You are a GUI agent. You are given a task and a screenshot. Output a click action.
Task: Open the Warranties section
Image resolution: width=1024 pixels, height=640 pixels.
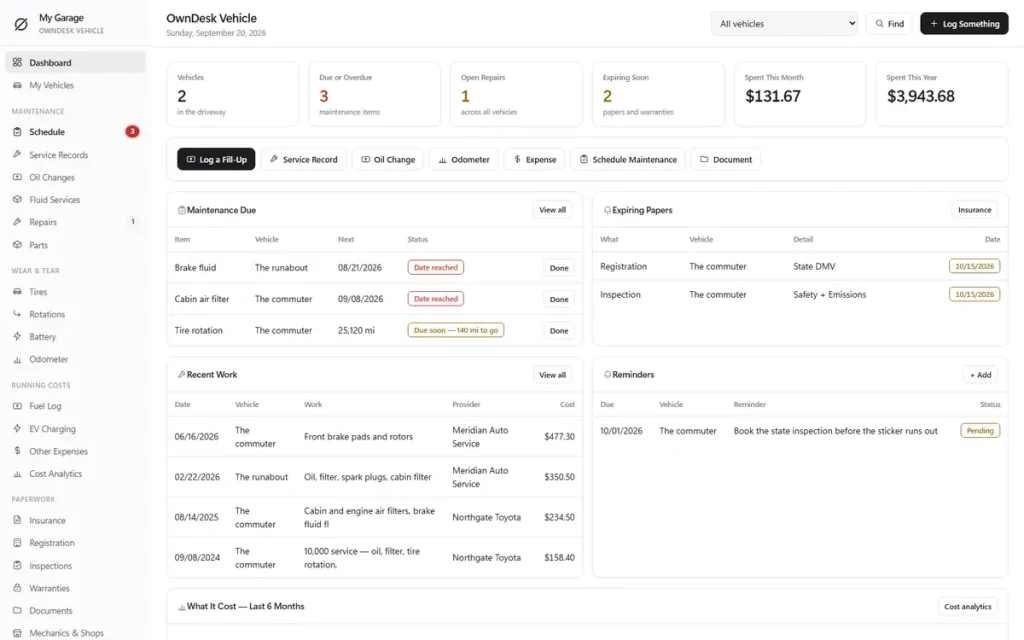[75, 588]
